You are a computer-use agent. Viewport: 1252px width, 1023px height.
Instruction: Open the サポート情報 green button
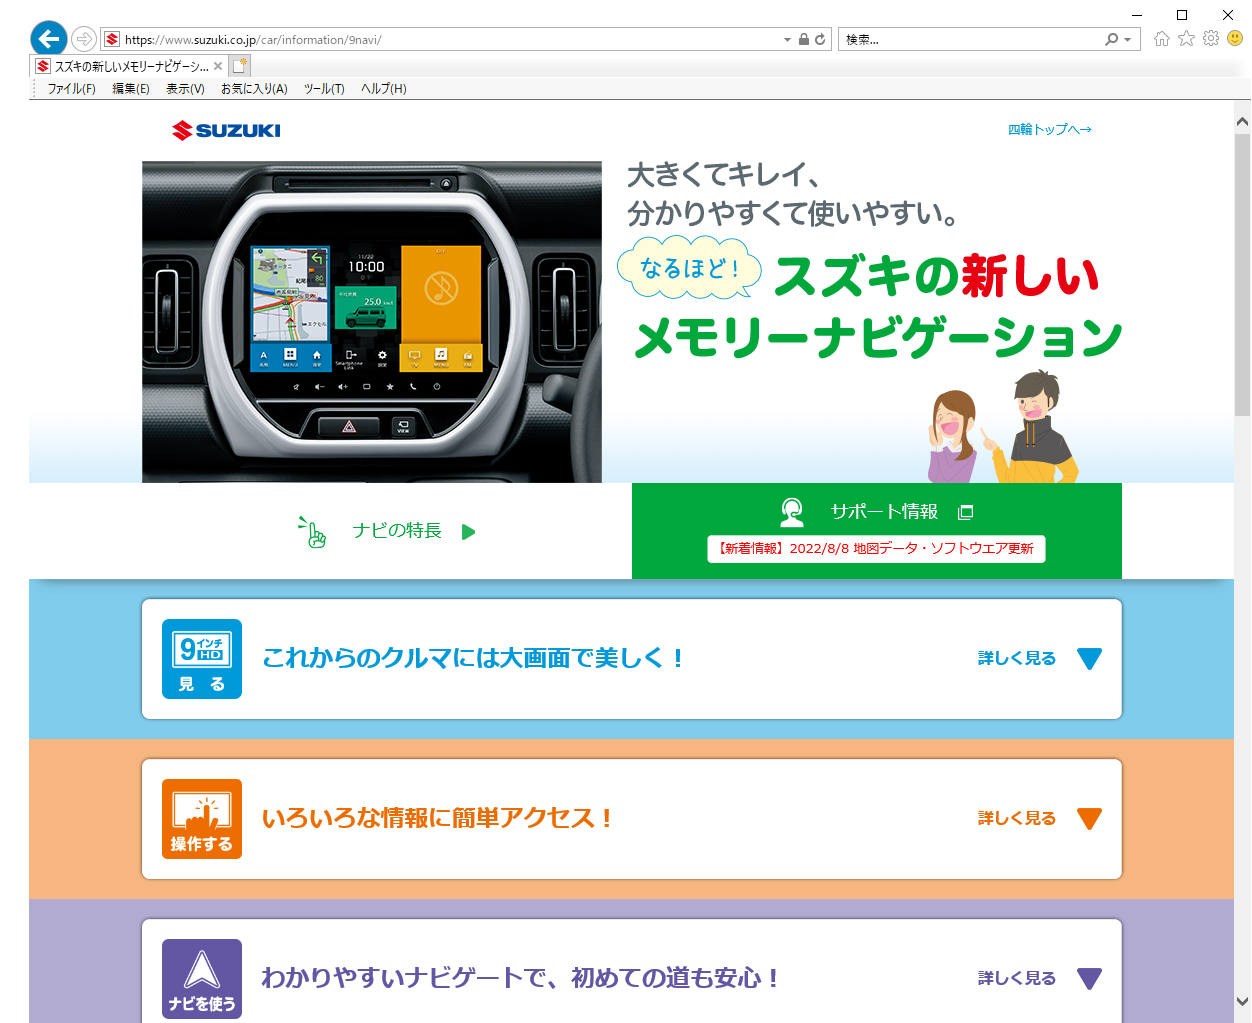point(876,512)
